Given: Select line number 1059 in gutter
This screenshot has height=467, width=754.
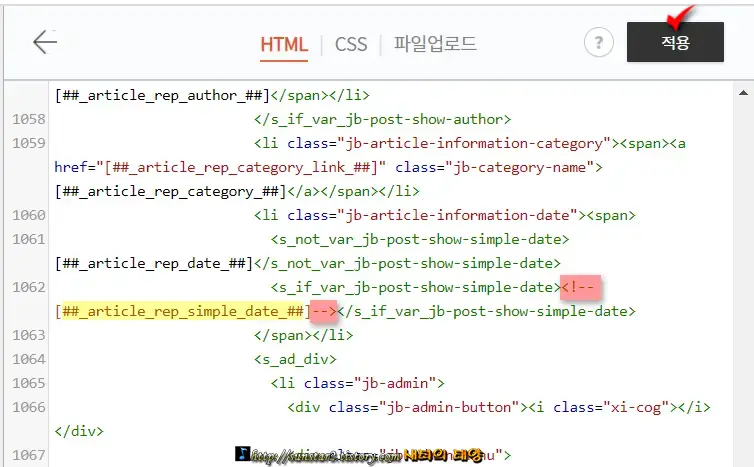Looking at the screenshot, I should coord(29,143).
